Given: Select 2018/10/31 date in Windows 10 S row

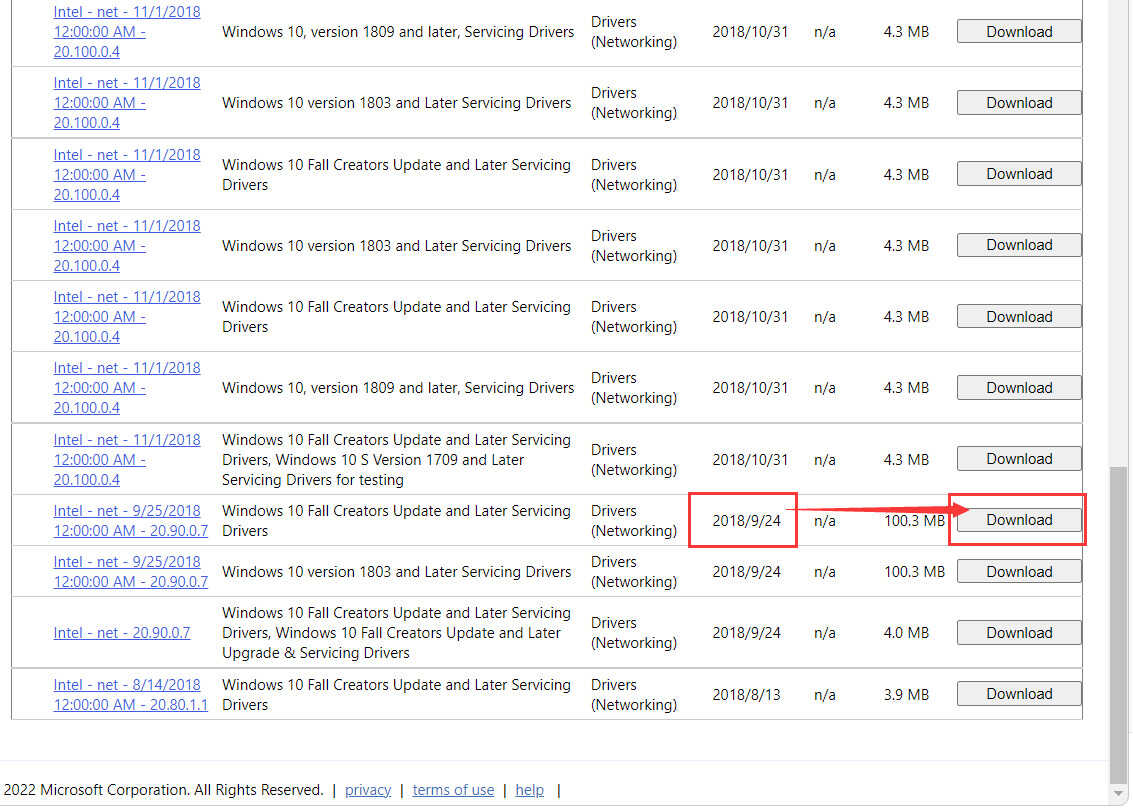Looking at the screenshot, I should pos(750,460).
